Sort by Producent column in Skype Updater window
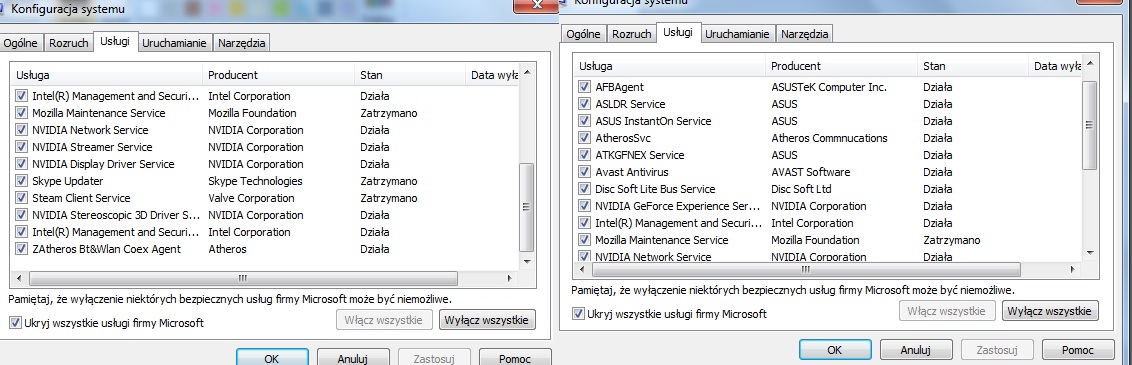1132x365 pixels. tap(279, 75)
